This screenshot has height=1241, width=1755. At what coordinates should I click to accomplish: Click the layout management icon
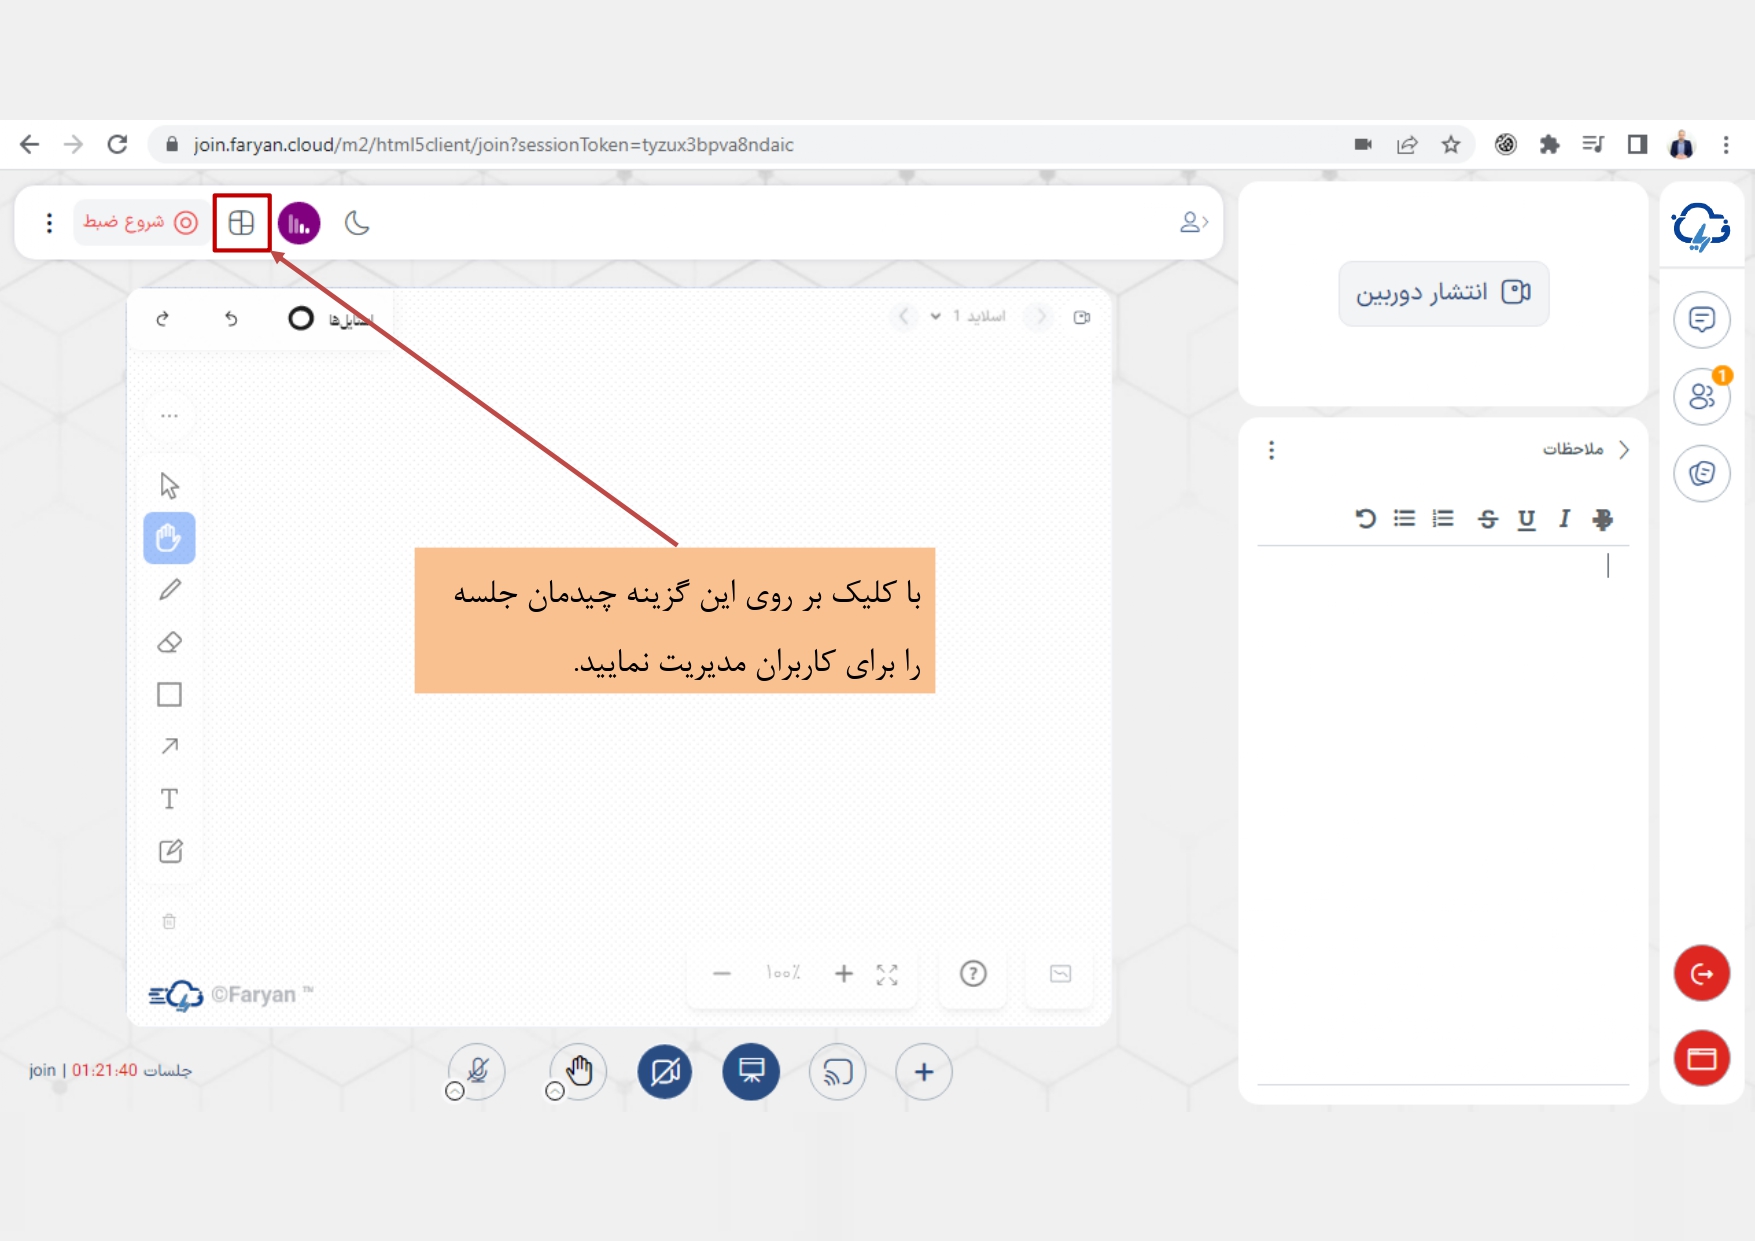(241, 223)
